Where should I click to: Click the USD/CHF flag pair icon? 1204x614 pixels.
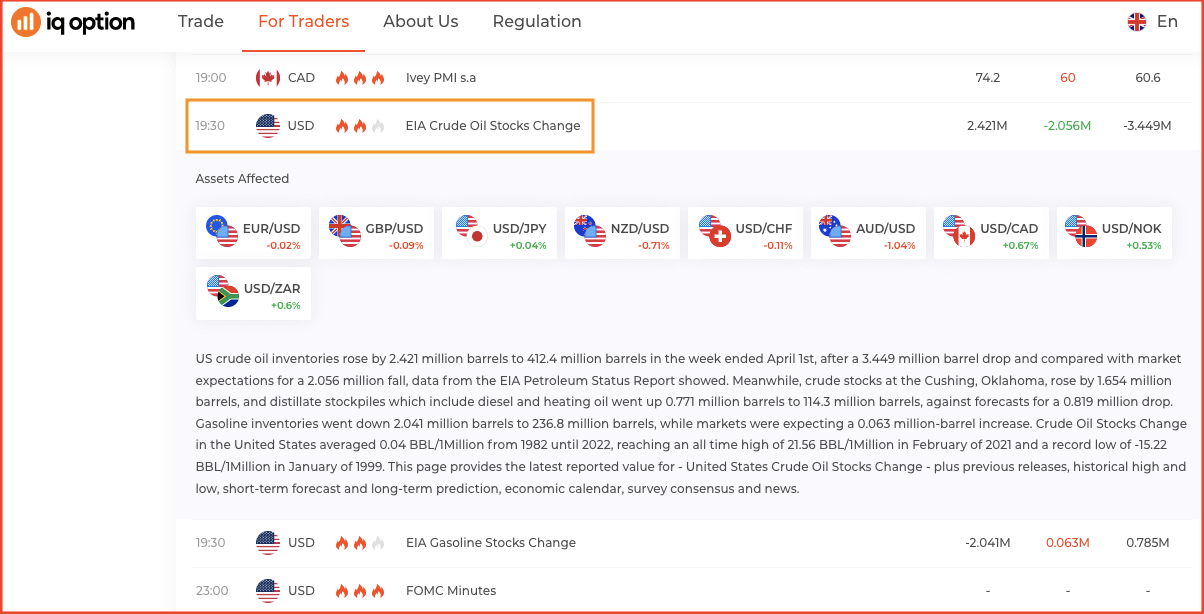click(x=715, y=231)
